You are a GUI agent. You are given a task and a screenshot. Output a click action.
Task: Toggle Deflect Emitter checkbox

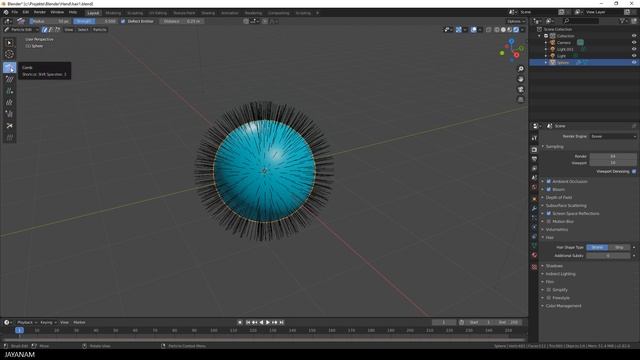pyautogui.click(x=123, y=21)
